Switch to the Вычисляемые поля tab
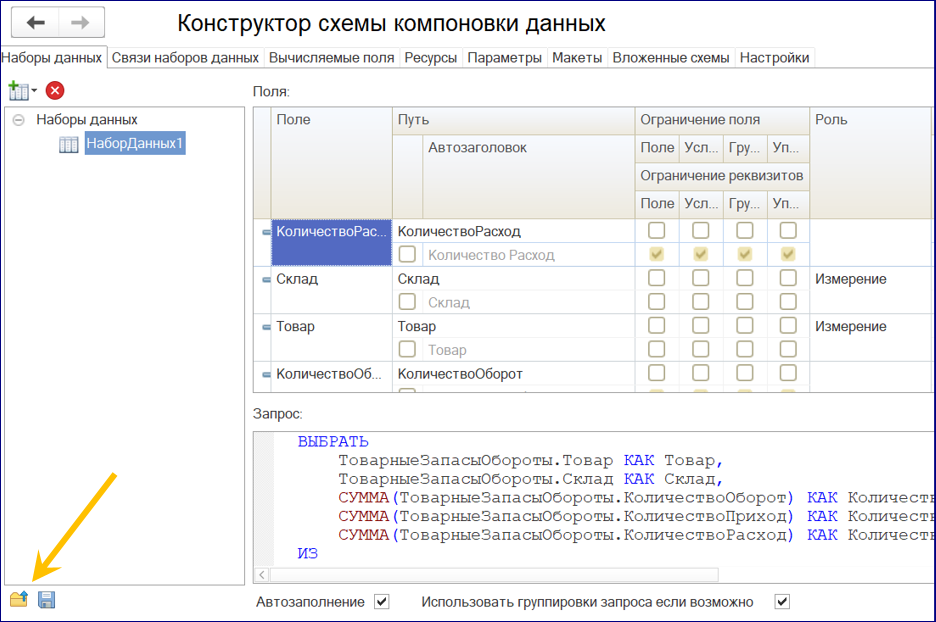 (331, 58)
